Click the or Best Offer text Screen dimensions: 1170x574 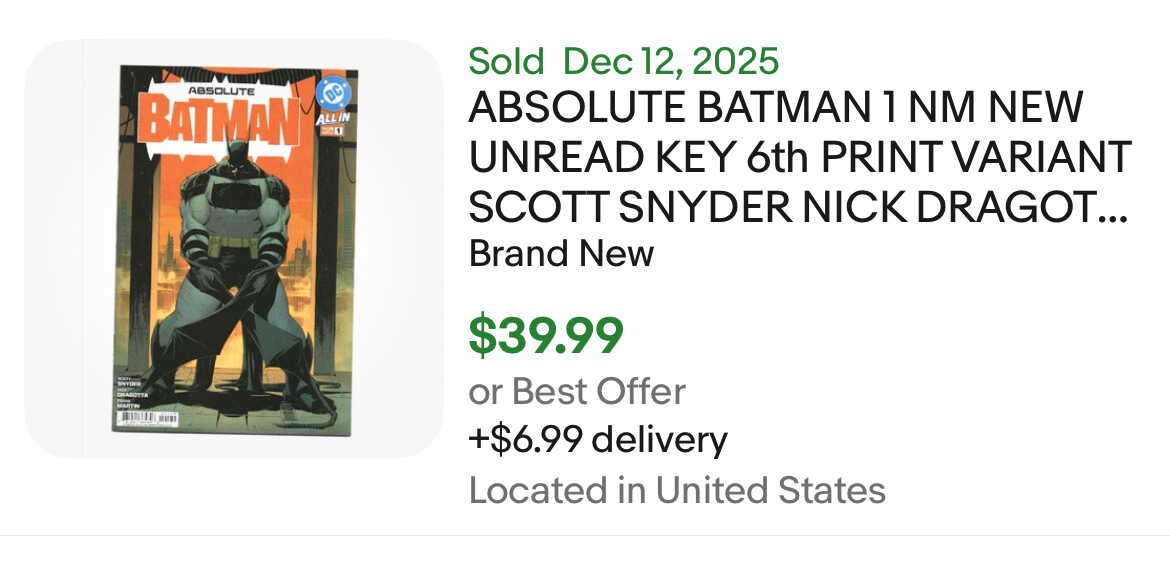[x=577, y=391]
